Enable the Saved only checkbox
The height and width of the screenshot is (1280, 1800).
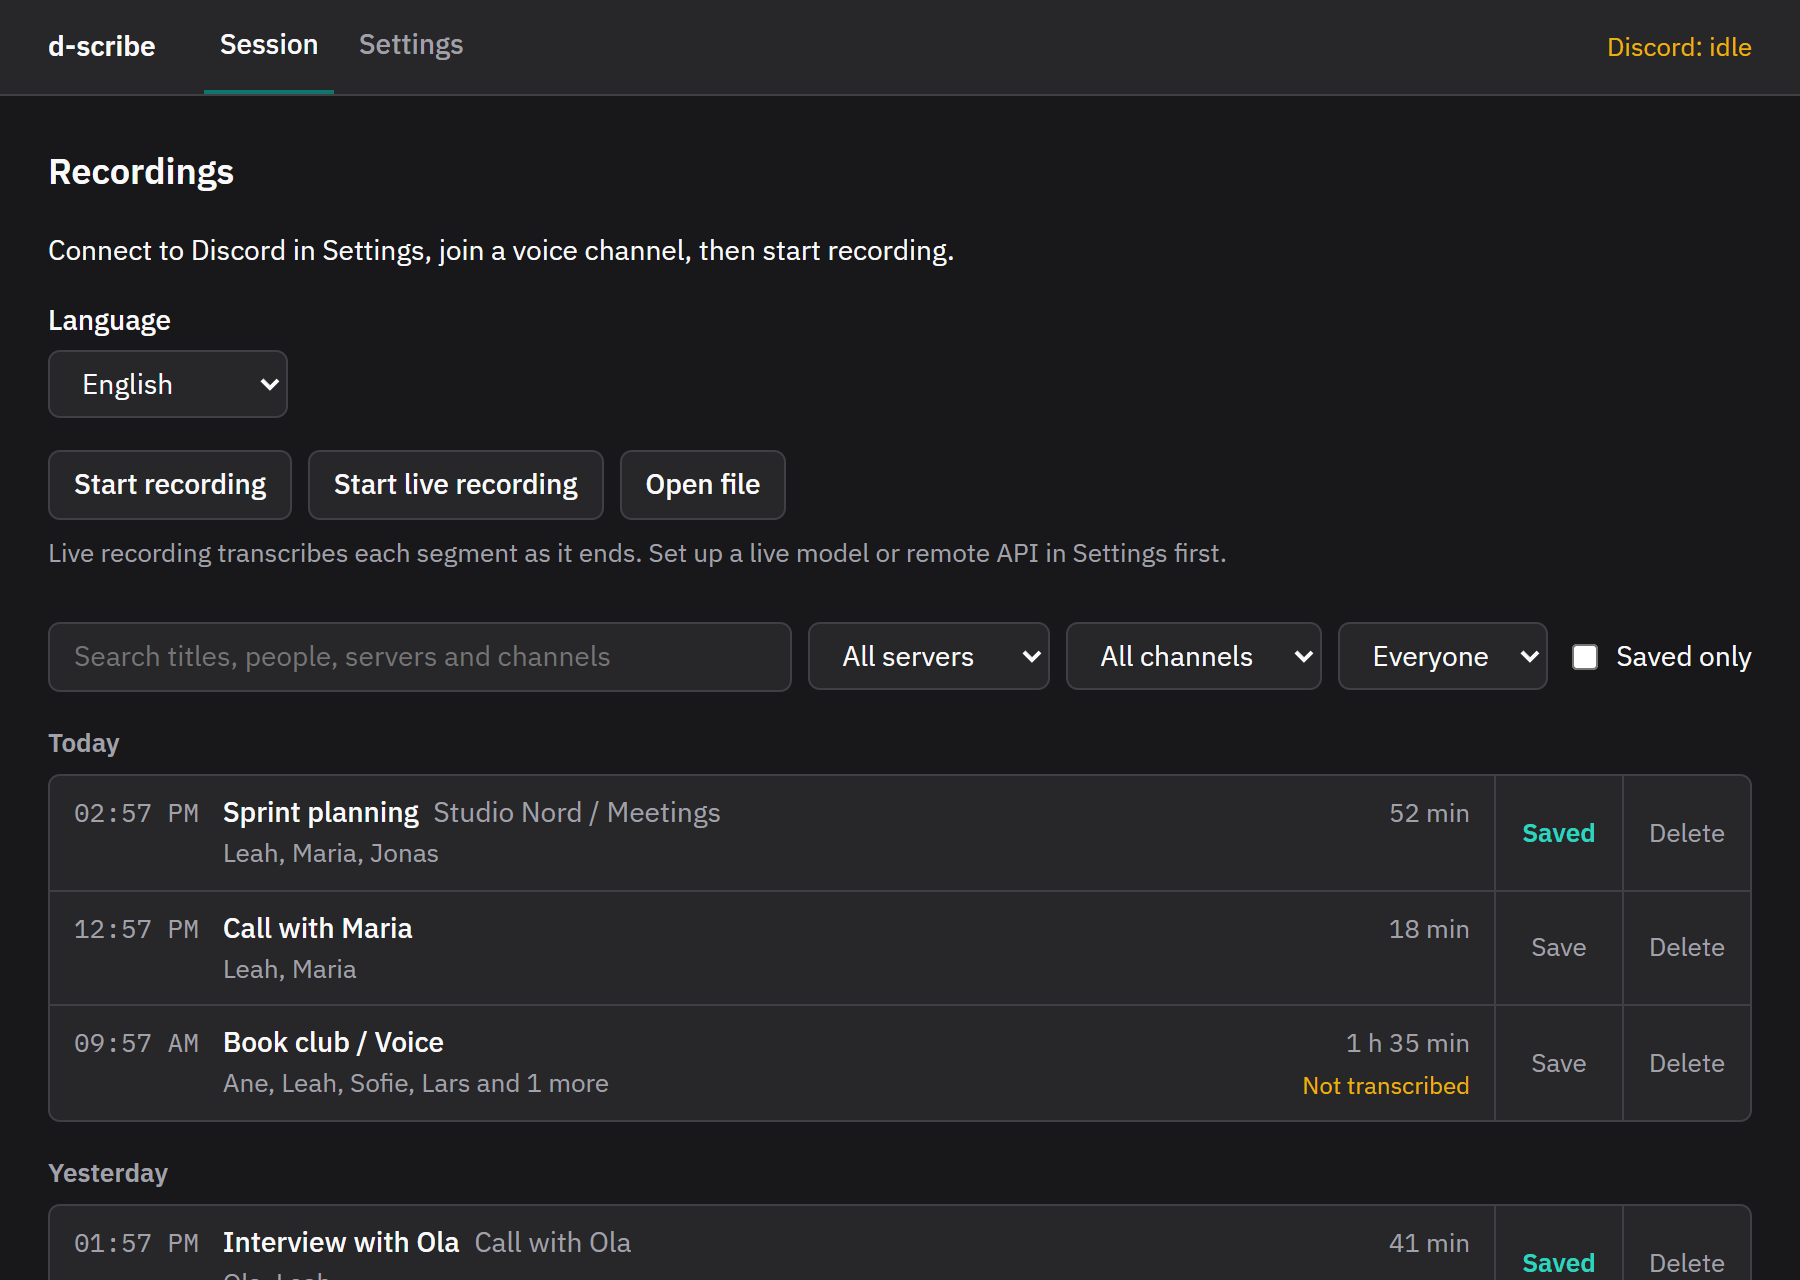[1585, 657]
